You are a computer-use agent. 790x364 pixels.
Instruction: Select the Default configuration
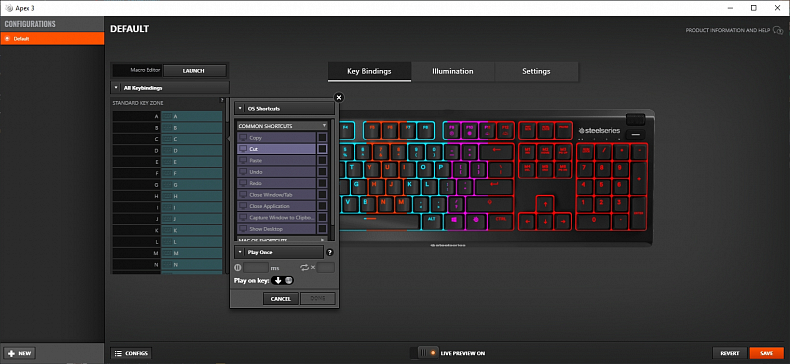52,38
